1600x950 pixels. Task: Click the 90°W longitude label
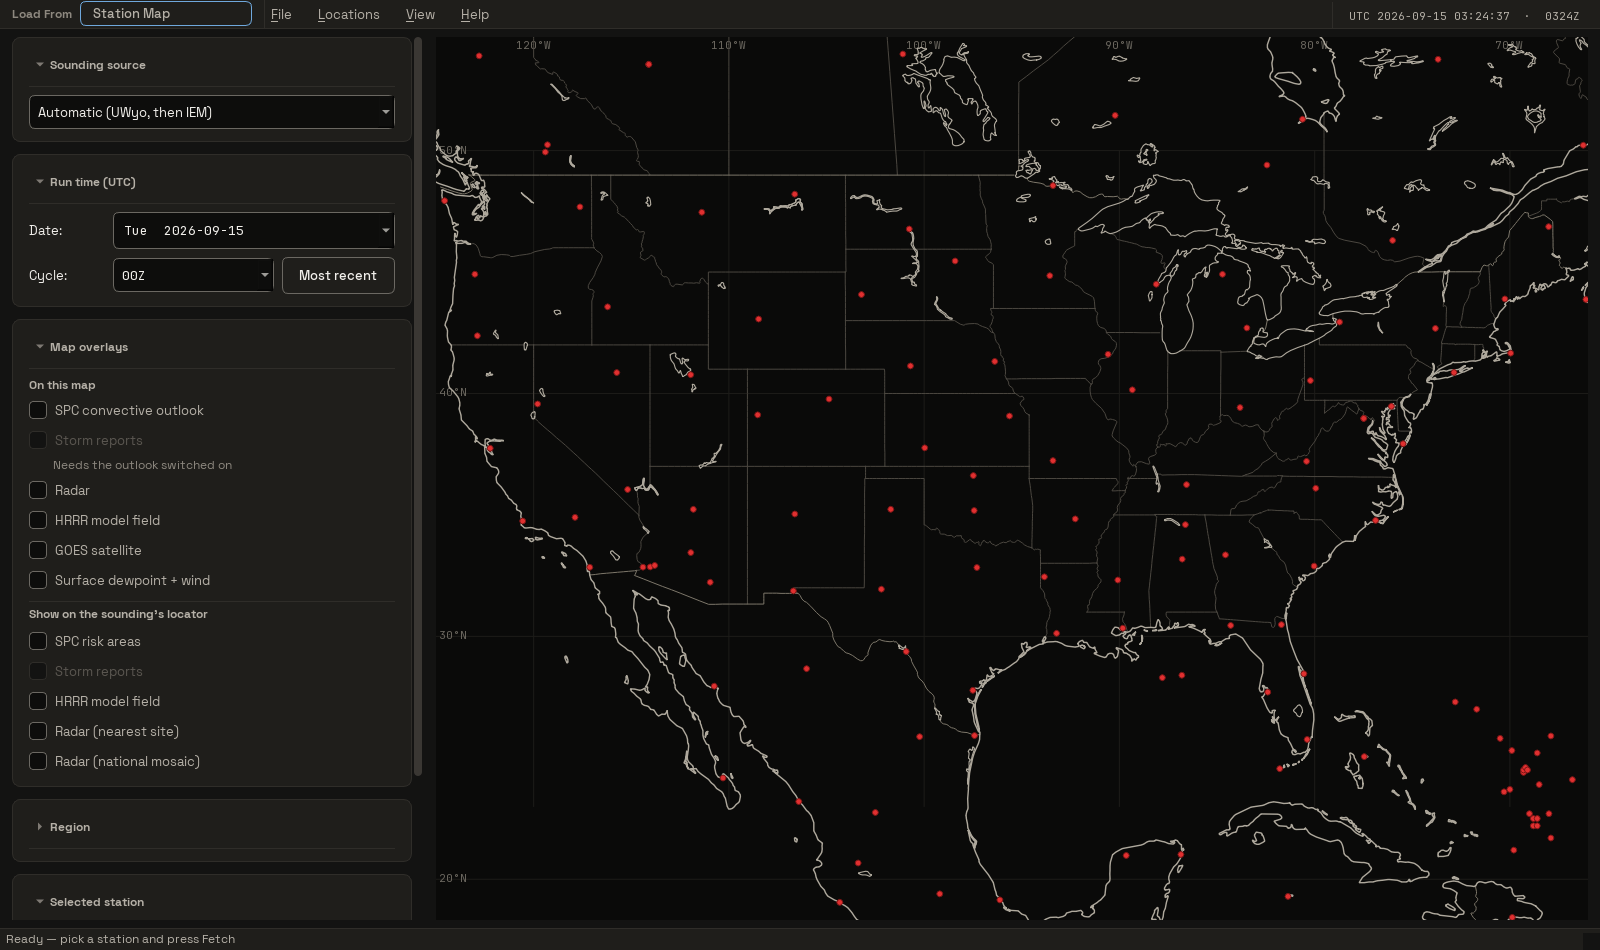point(1119,45)
